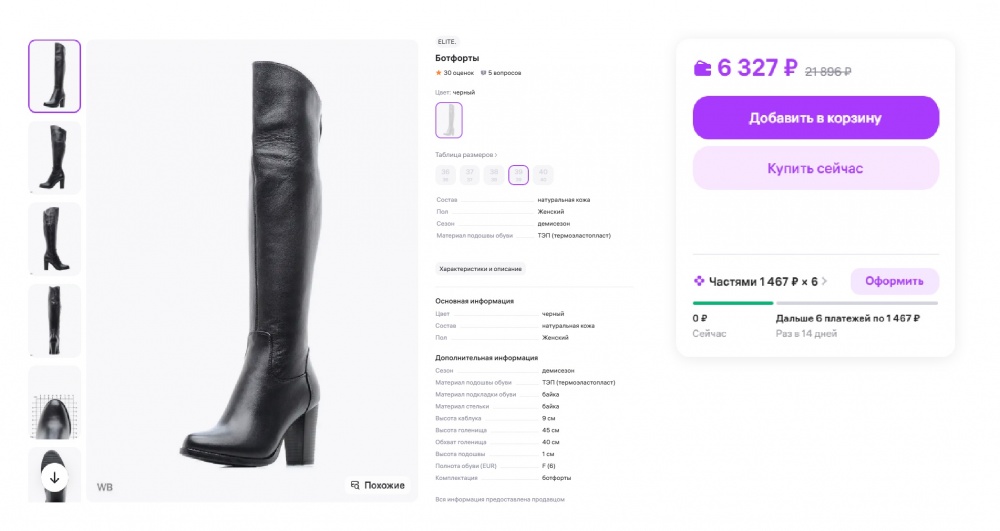Click the questions speech-bubble icon
Screen dimensions: 1000x531
pyautogui.click(x=484, y=73)
